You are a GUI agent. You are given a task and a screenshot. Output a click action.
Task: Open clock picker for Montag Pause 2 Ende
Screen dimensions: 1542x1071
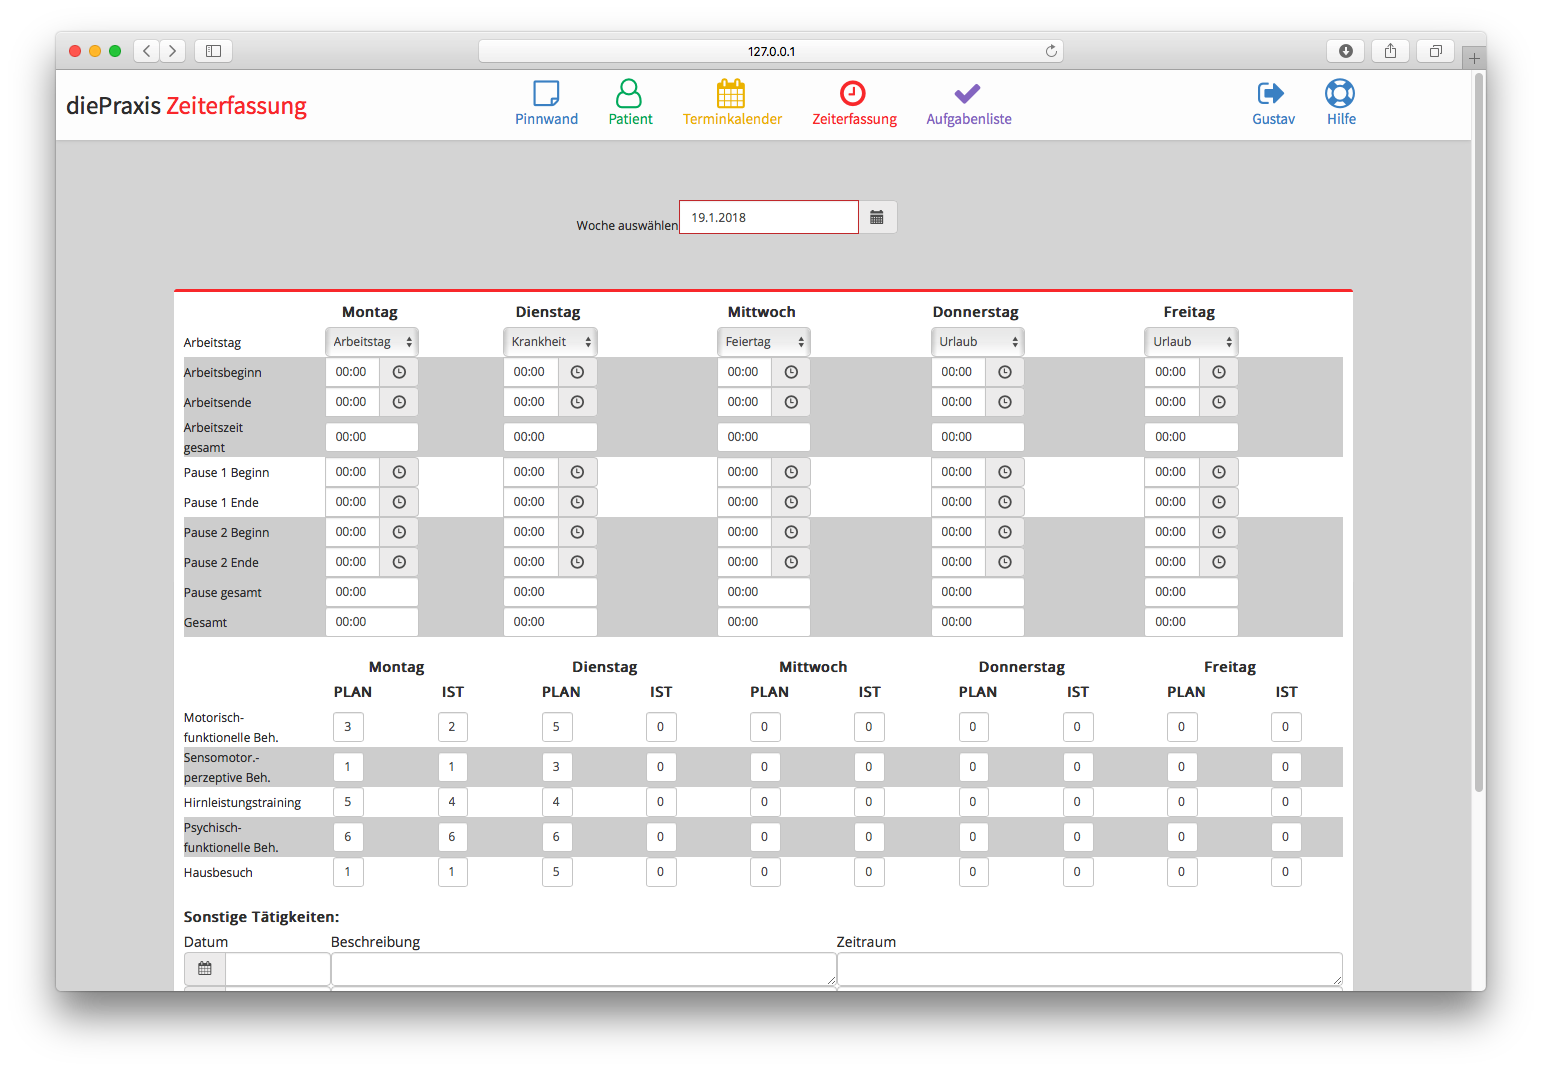(x=399, y=562)
